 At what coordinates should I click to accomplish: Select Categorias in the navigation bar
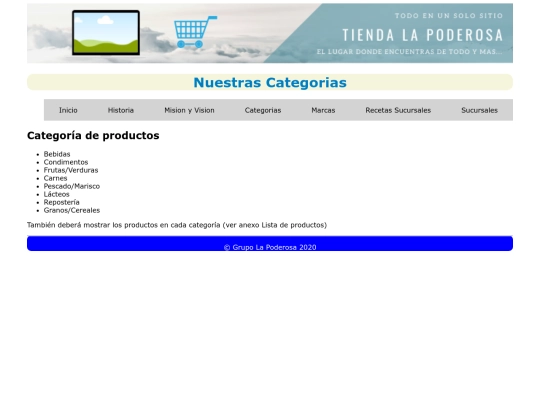tap(263, 110)
